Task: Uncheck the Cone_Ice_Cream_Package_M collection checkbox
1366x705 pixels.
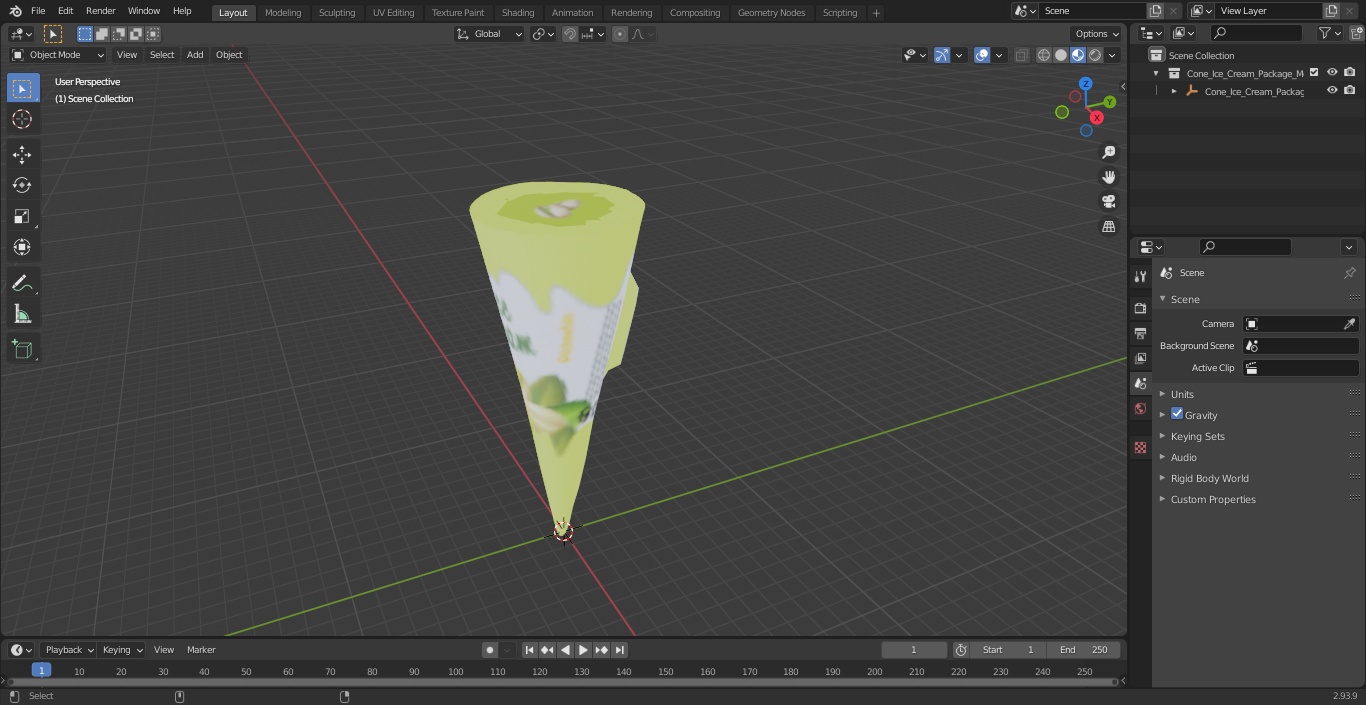Action: (x=1314, y=73)
